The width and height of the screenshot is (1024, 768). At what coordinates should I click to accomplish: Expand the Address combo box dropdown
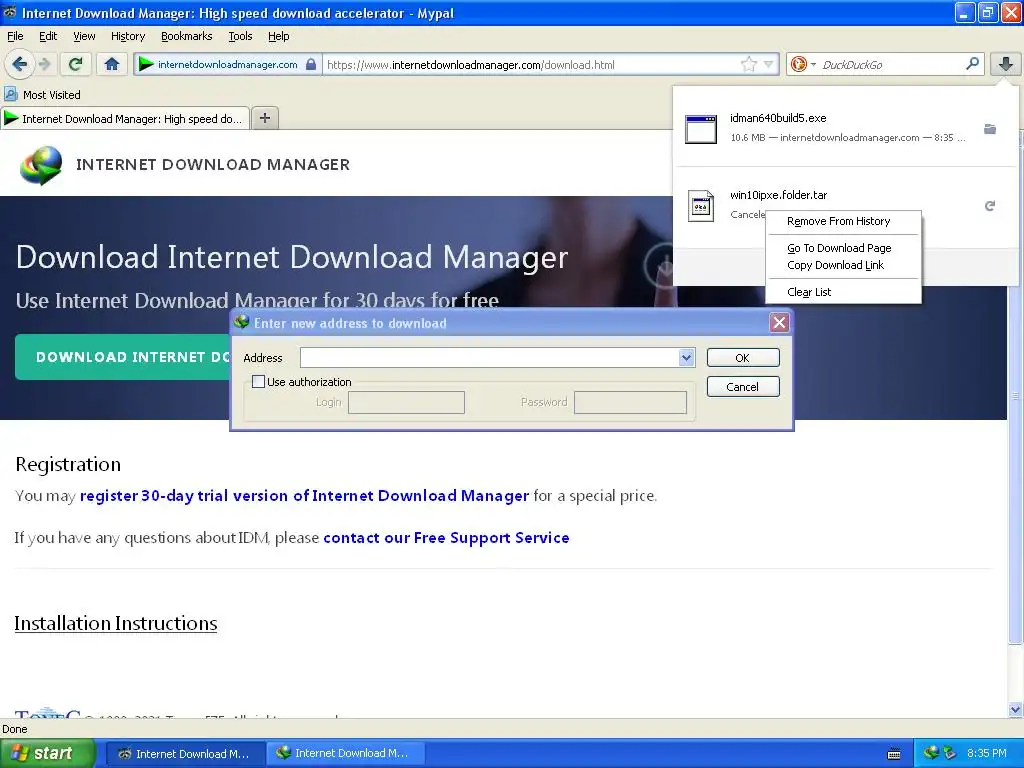coord(686,357)
